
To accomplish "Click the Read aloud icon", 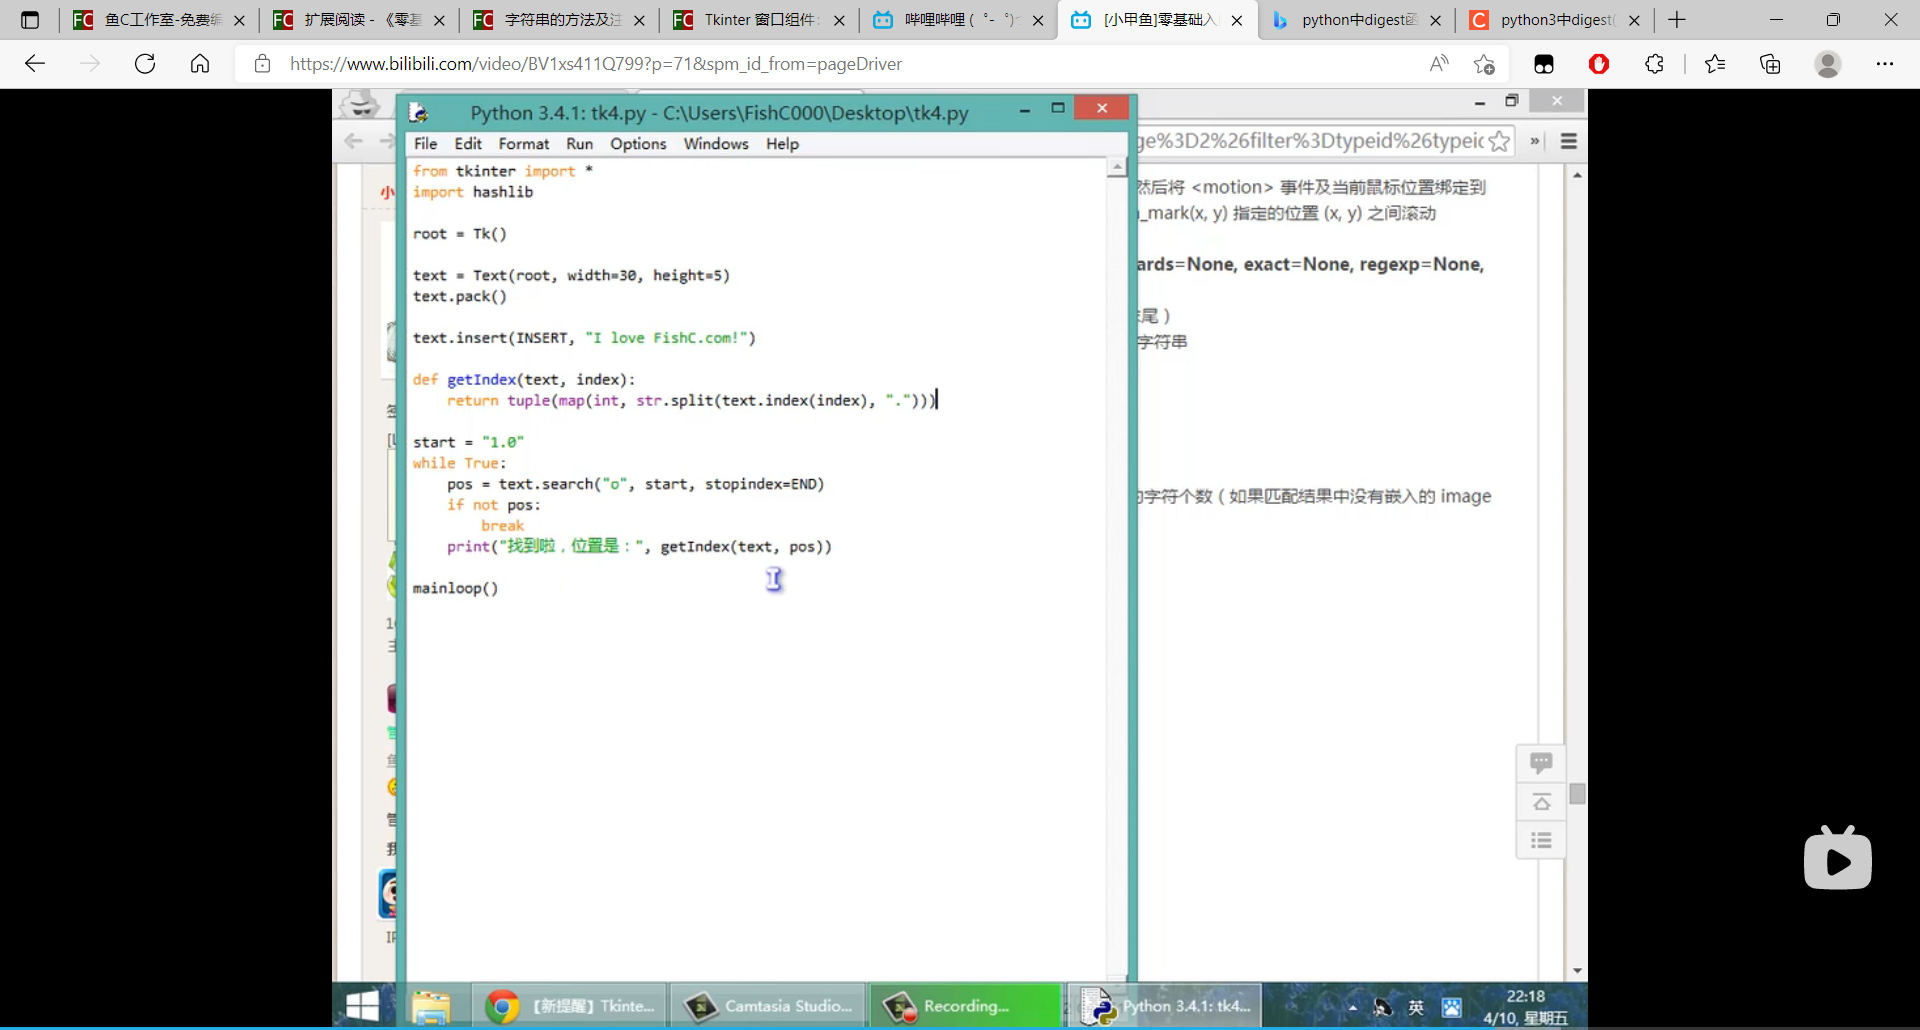I will [1439, 64].
